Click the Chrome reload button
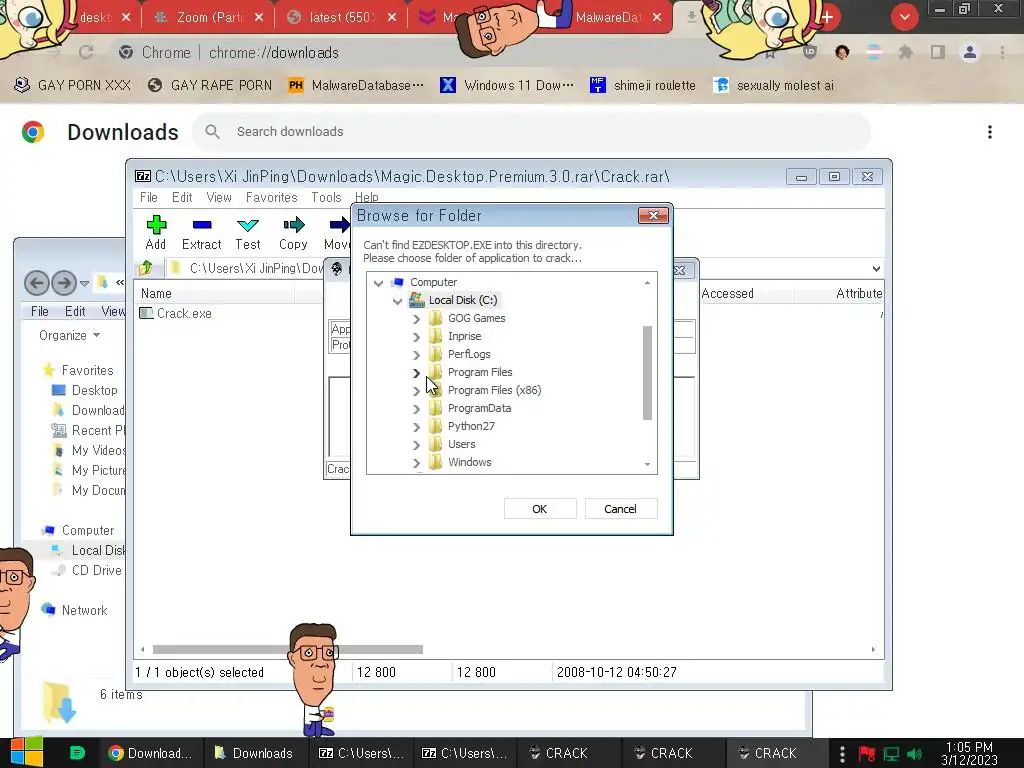Image resolution: width=1024 pixels, height=768 pixels. (86, 52)
